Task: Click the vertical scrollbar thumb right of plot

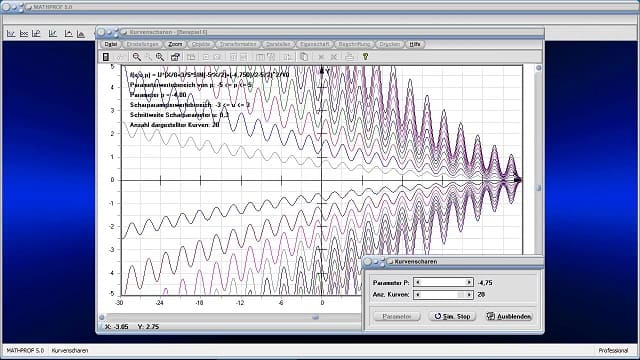Action: coord(538,188)
